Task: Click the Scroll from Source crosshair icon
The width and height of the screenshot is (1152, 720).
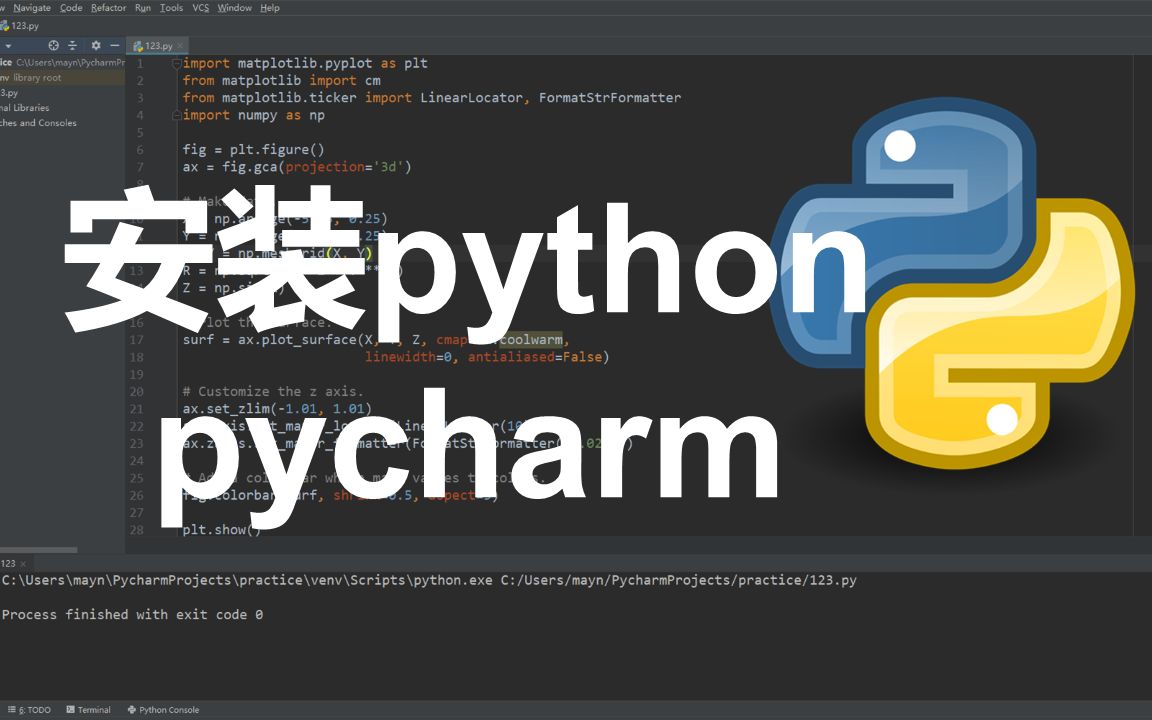Action: coord(53,45)
